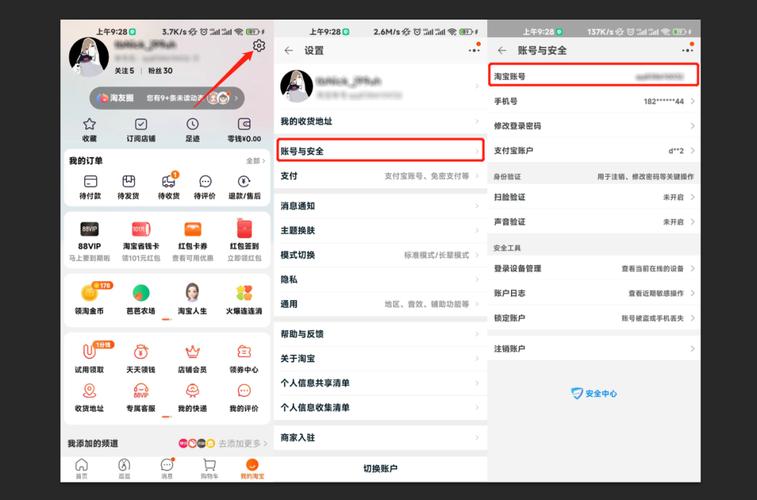This screenshot has width=757, height=500.
Task: Open 我的评价 comment icon
Action: tap(244, 390)
